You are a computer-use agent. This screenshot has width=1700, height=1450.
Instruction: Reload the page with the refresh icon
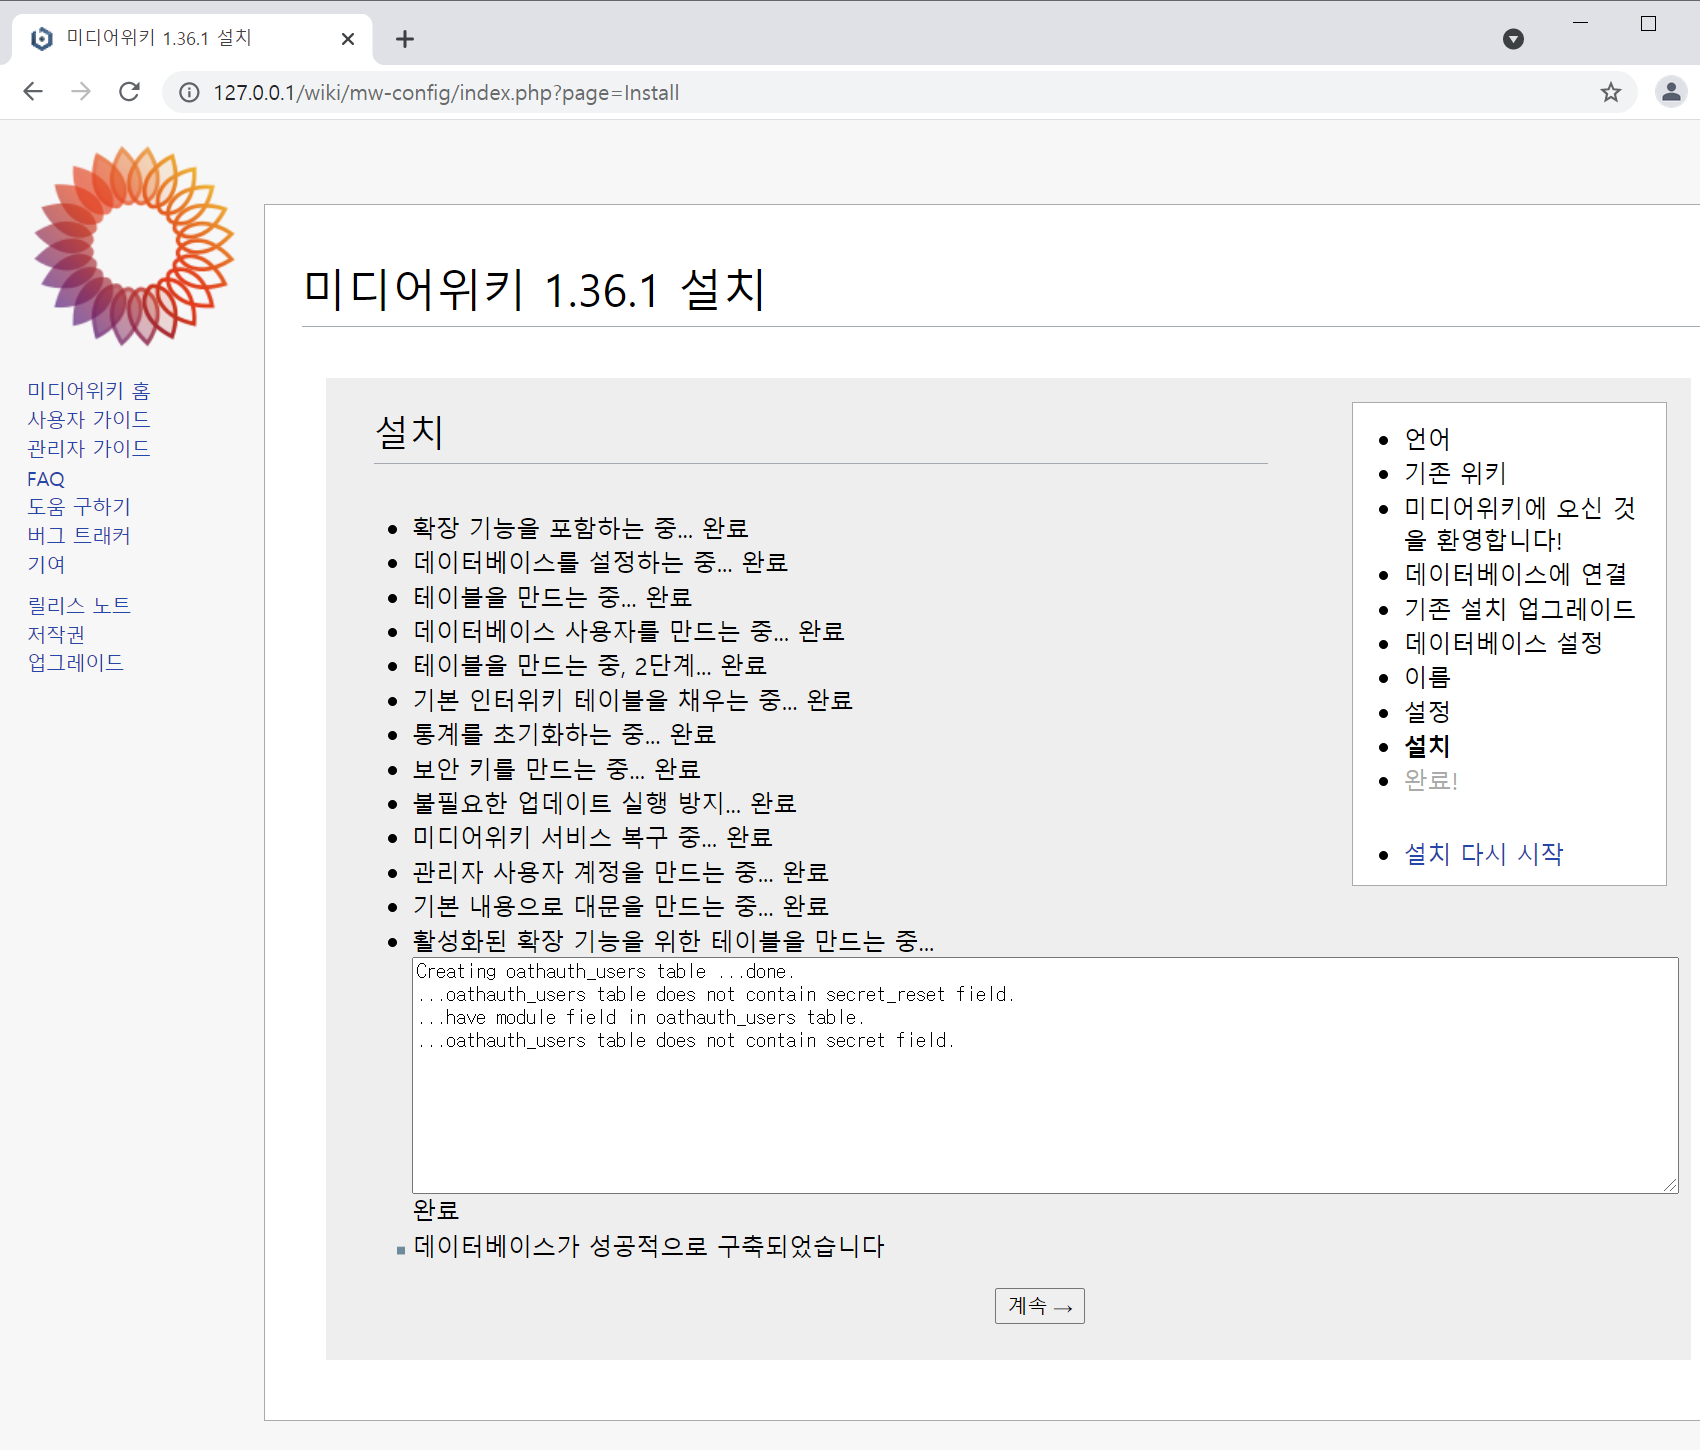tap(129, 92)
